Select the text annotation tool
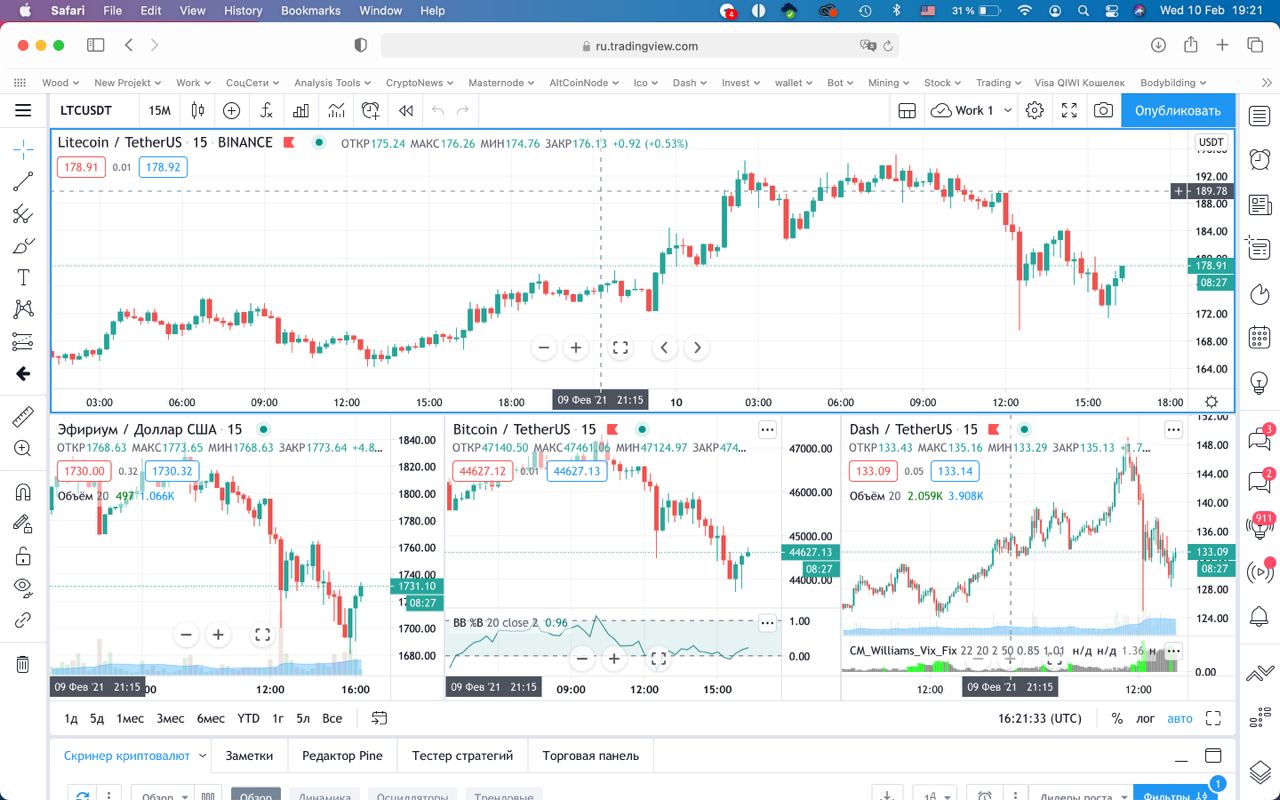 pyautogui.click(x=23, y=277)
